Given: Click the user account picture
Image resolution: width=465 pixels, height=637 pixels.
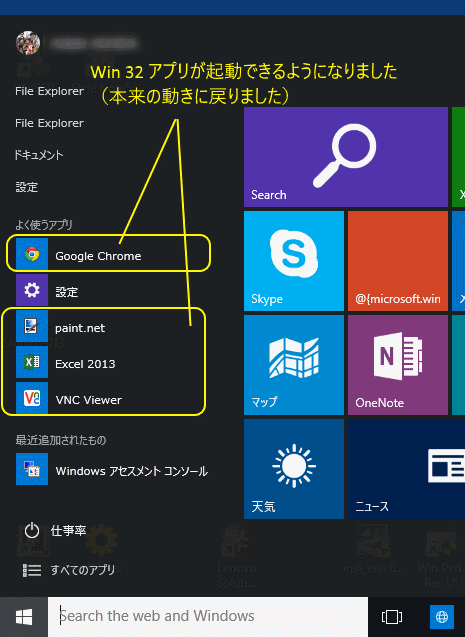Looking at the screenshot, I should pos(28,43).
